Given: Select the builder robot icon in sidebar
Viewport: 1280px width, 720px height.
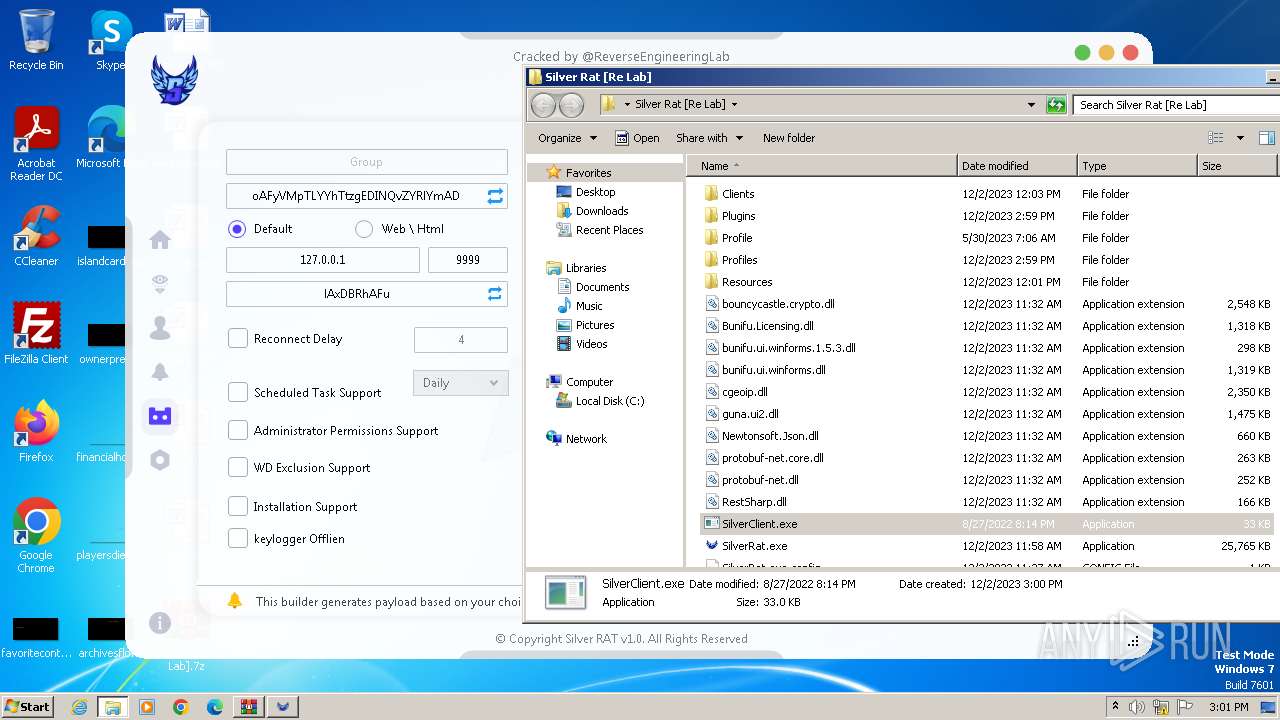Looking at the screenshot, I should pyautogui.click(x=160, y=416).
